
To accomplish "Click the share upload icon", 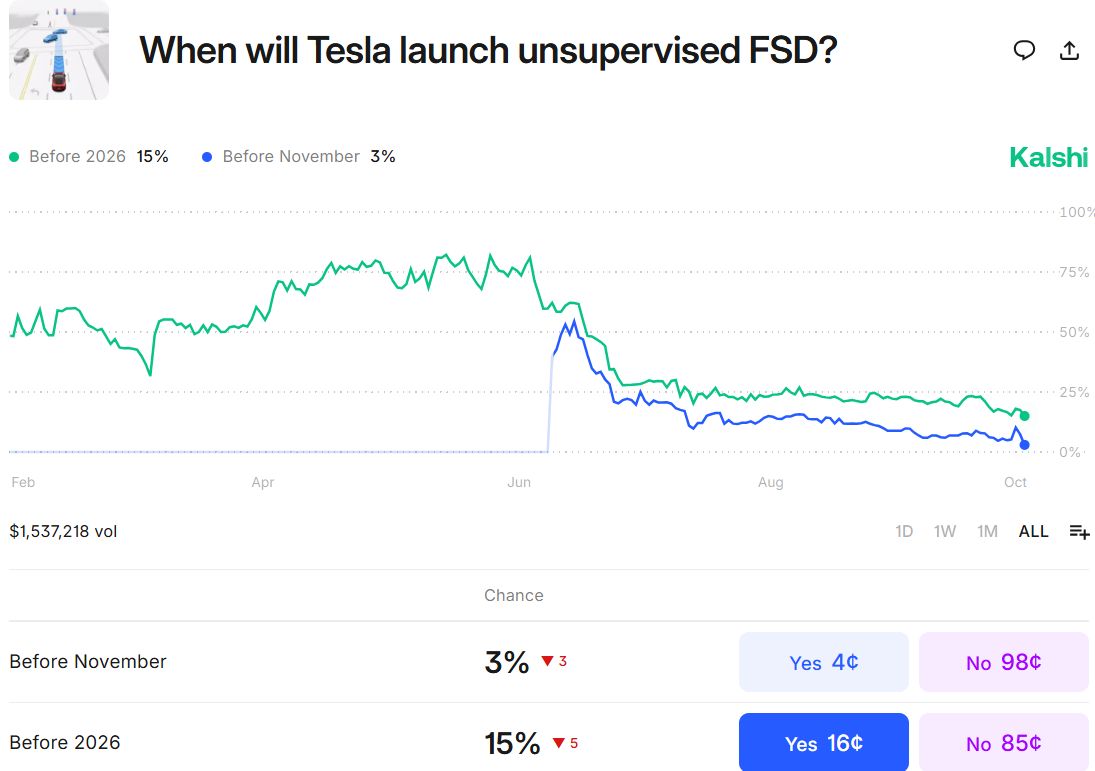I will [x=1069, y=50].
